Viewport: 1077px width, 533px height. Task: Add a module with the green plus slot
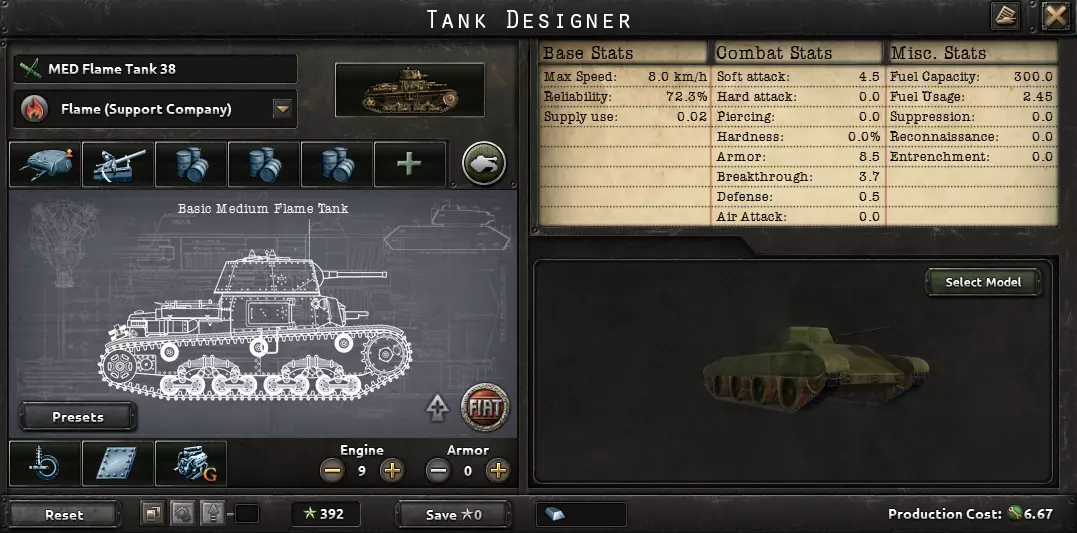pyautogui.click(x=409, y=164)
